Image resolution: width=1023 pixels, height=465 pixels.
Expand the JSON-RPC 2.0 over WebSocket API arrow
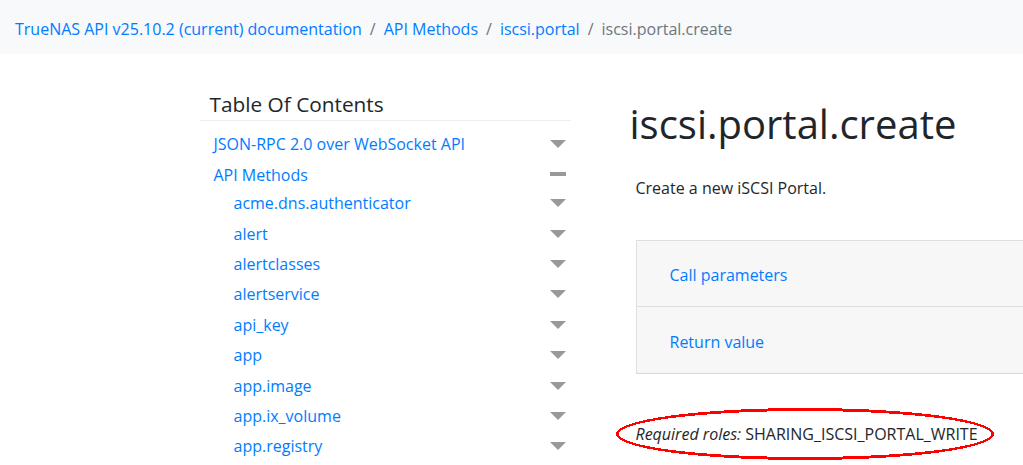[558, 145]
